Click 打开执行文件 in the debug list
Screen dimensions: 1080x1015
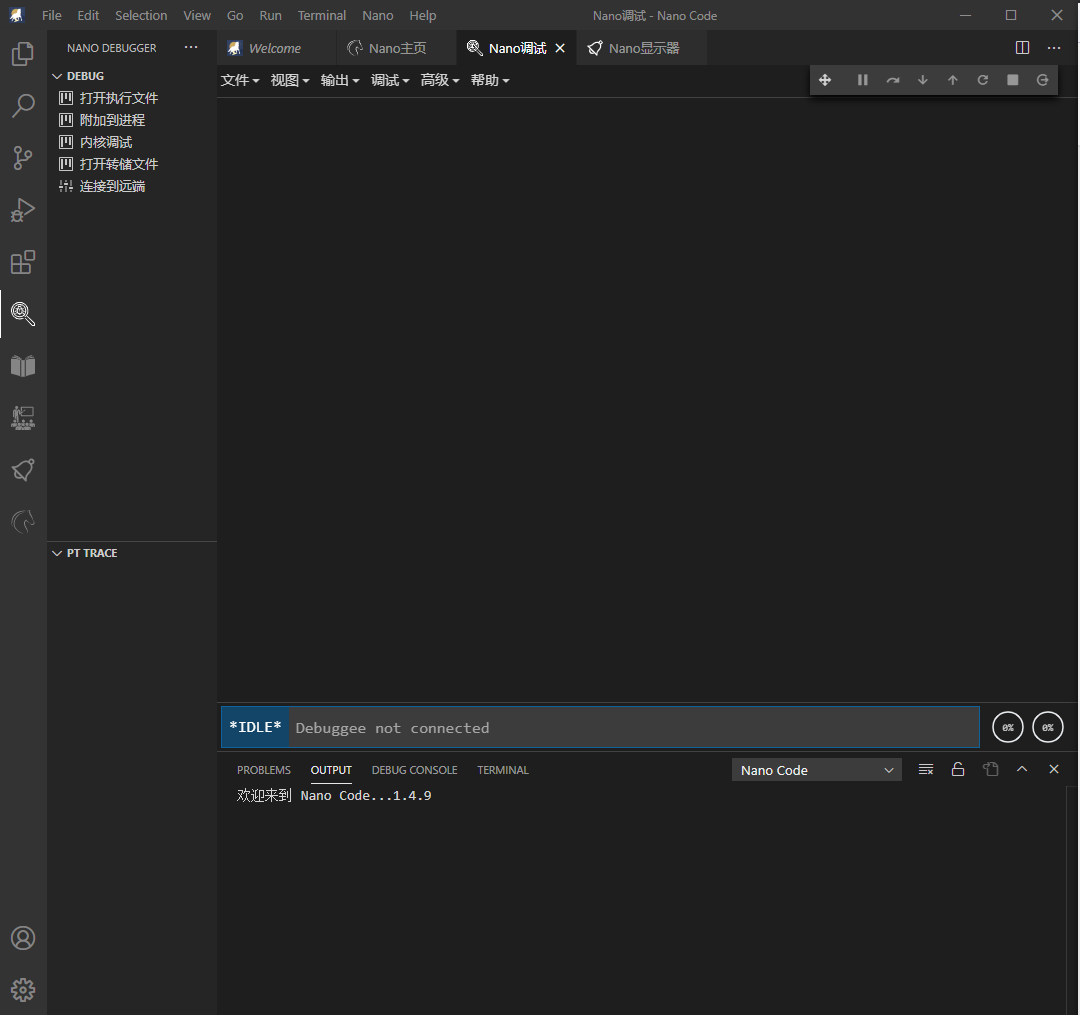point(118,98)
